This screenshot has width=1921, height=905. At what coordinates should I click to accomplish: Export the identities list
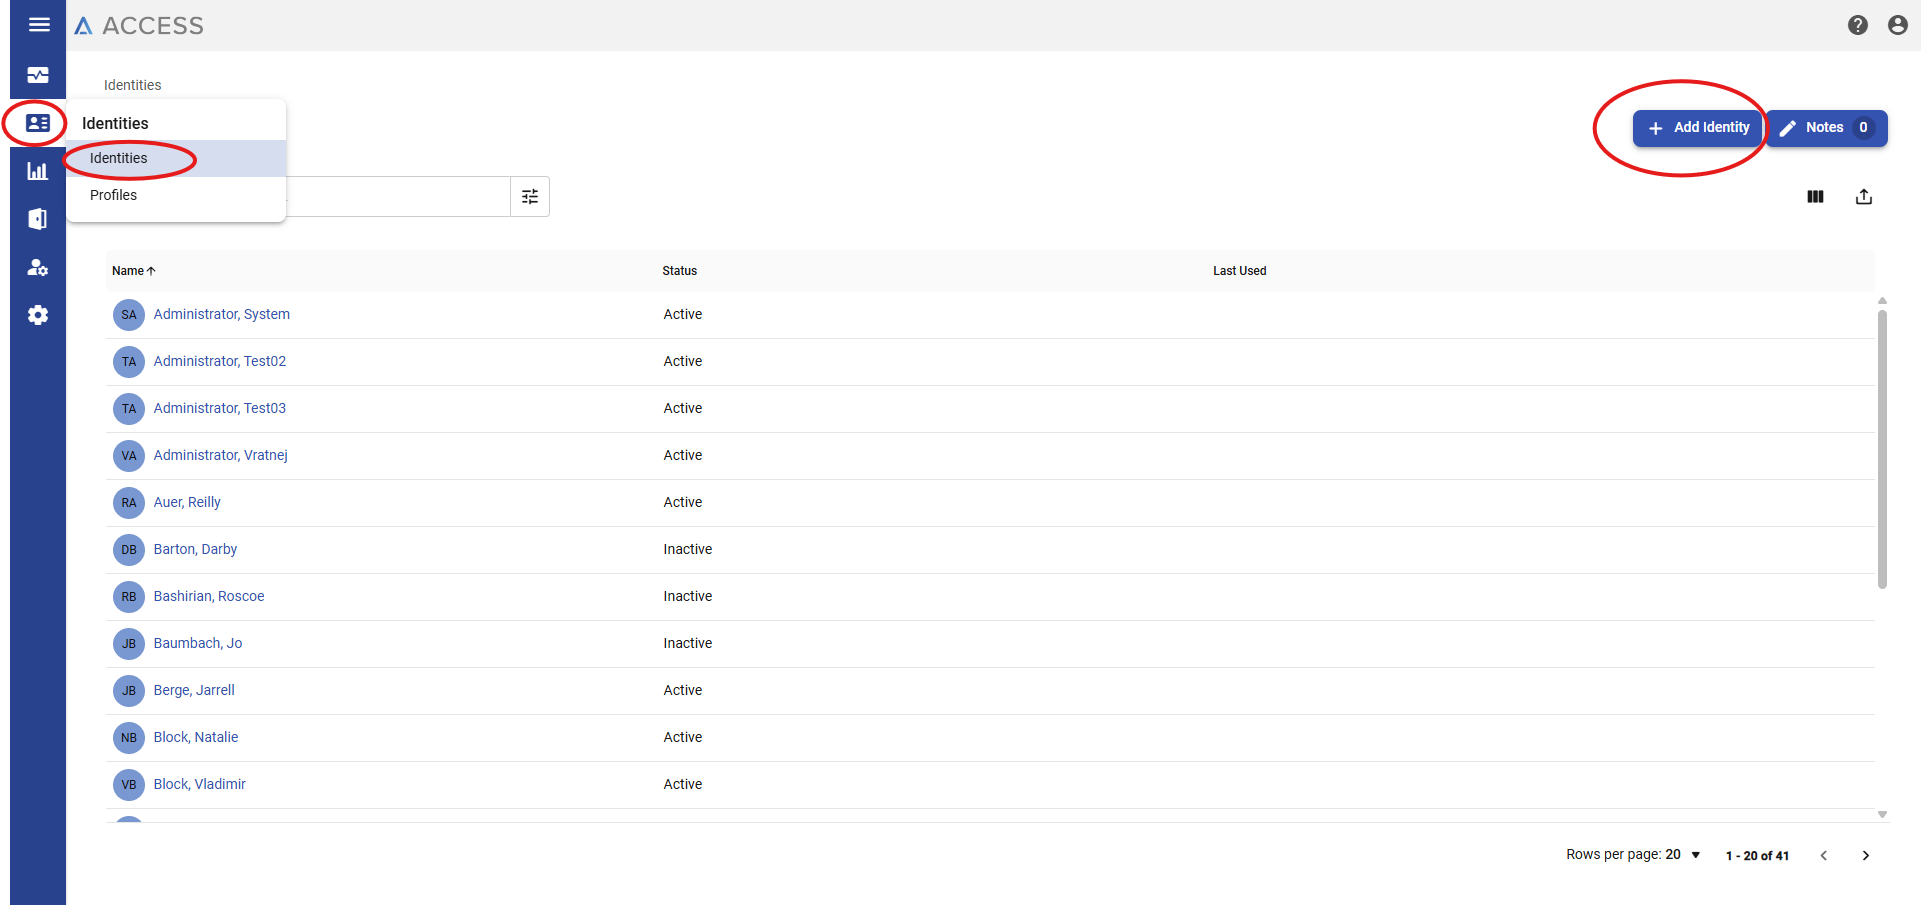pos(1863,197)
